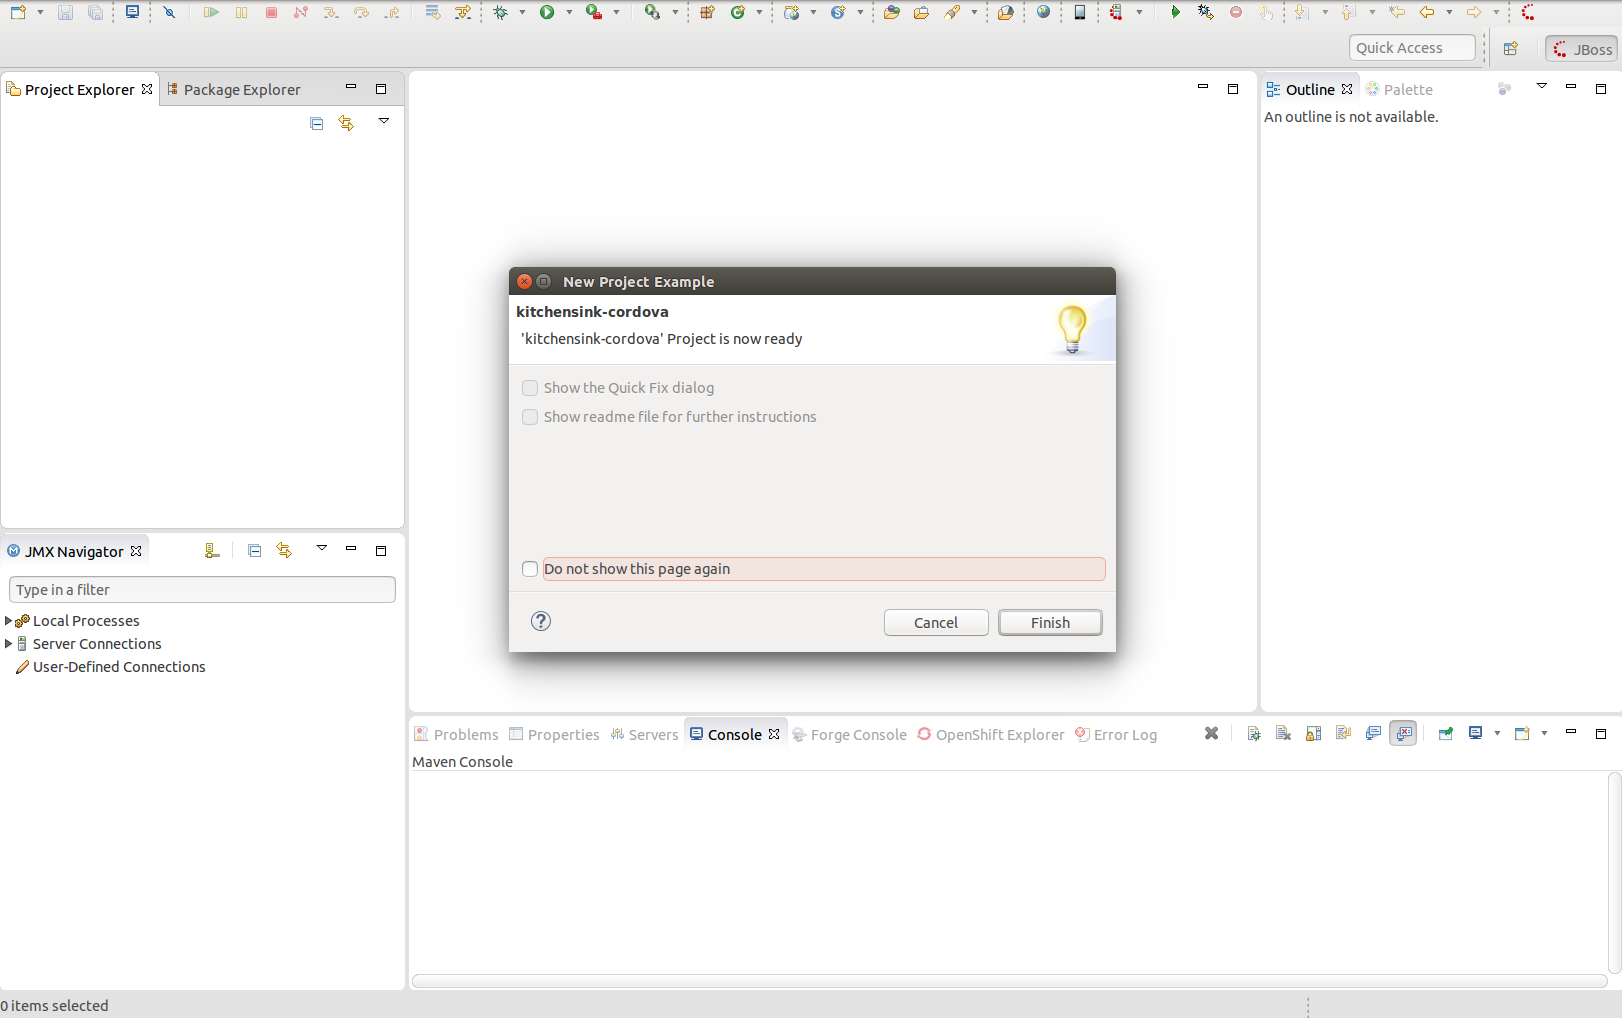Collapse all in JMX Navigator
This screenshot has width=1622, height=1018.
(x=255, y=551)
